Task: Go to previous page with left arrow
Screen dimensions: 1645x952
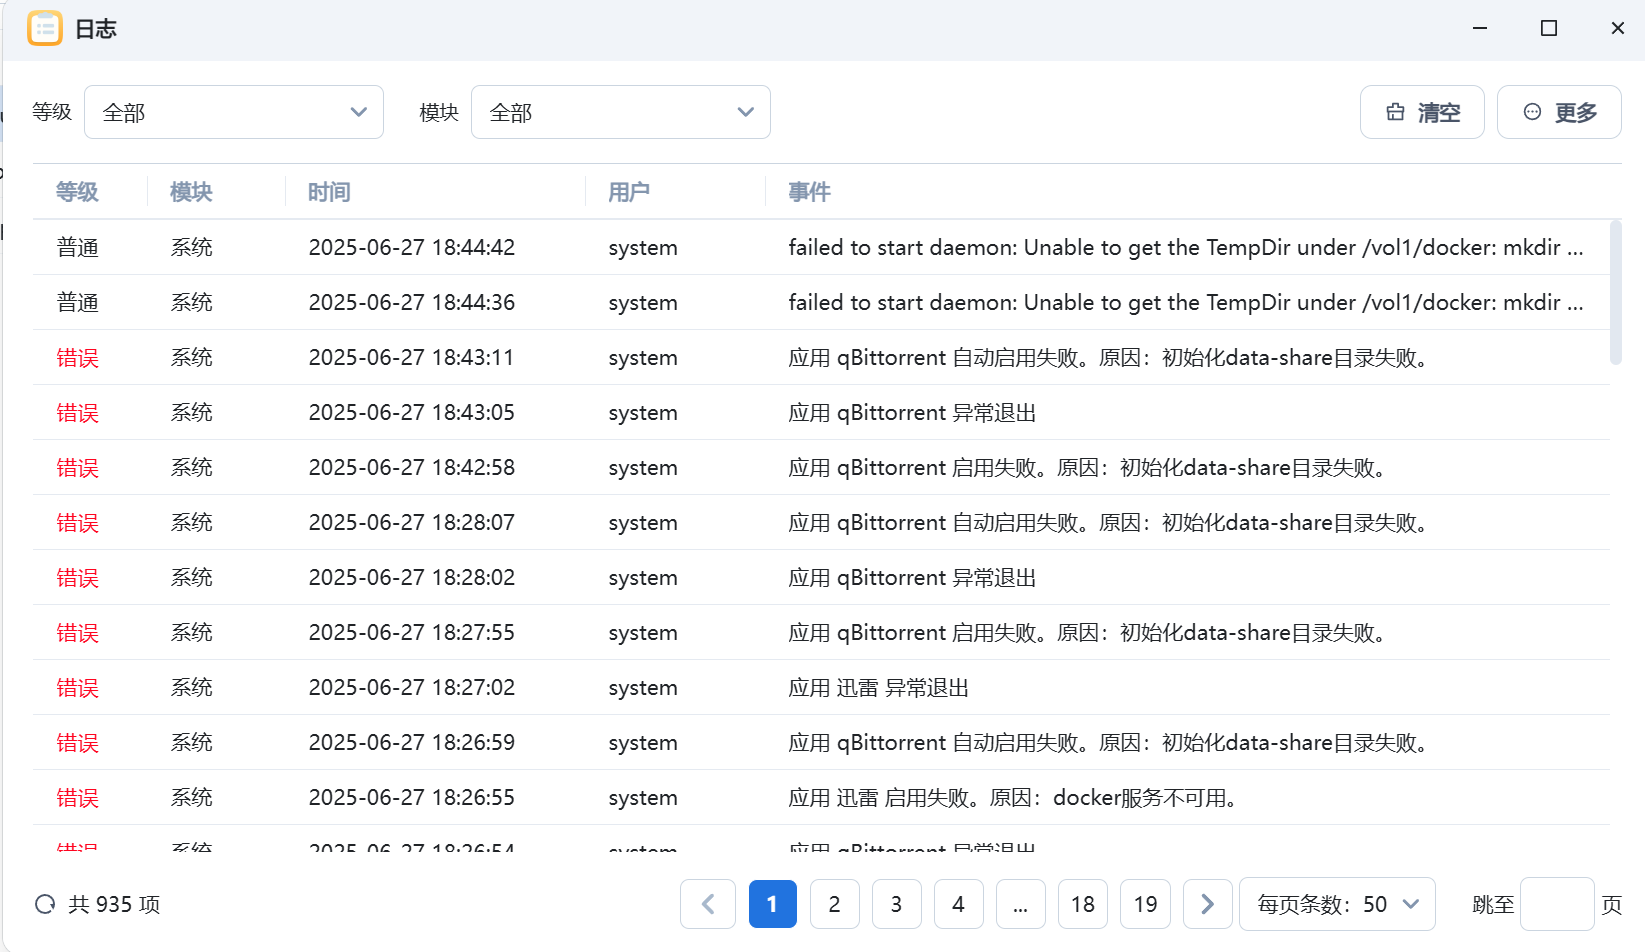Action: click(708, 905)
